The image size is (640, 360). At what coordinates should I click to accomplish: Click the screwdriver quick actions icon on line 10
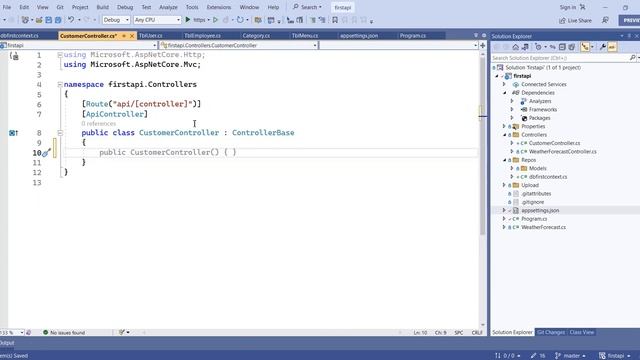point(46,153)
